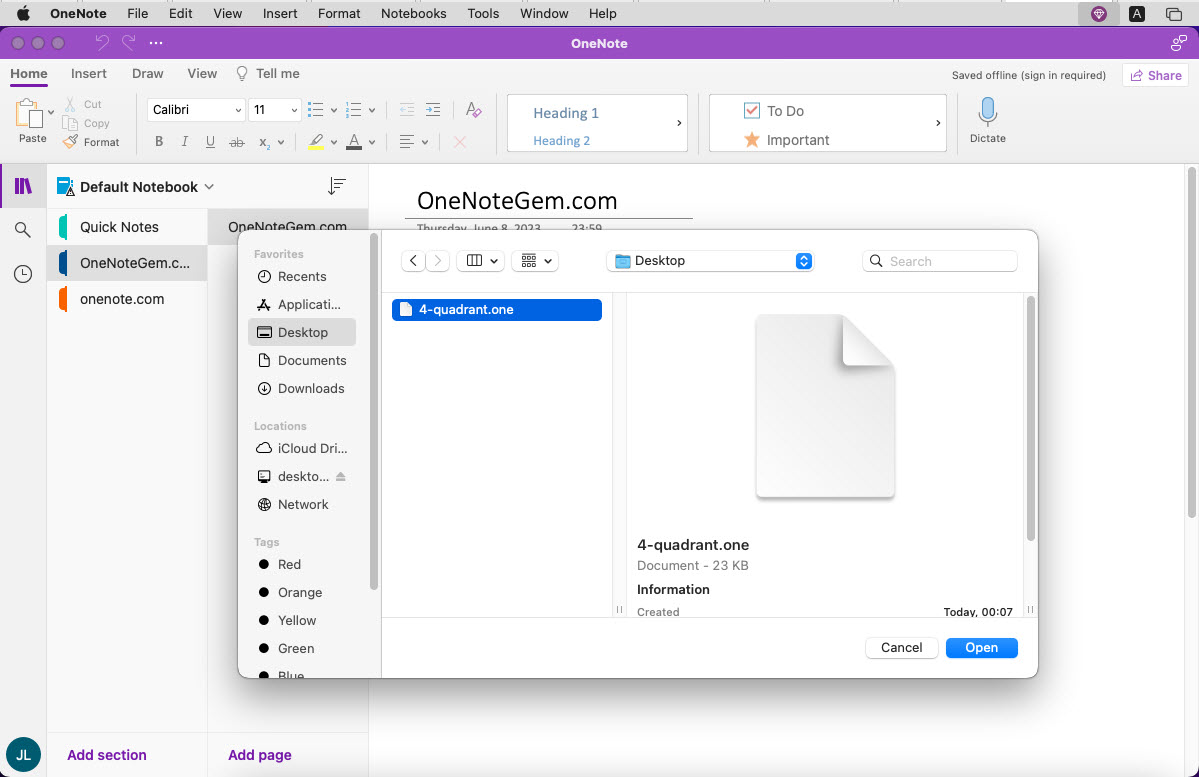Undo the last action
This screenshot has width=1199, height=777.
(102, 43)
